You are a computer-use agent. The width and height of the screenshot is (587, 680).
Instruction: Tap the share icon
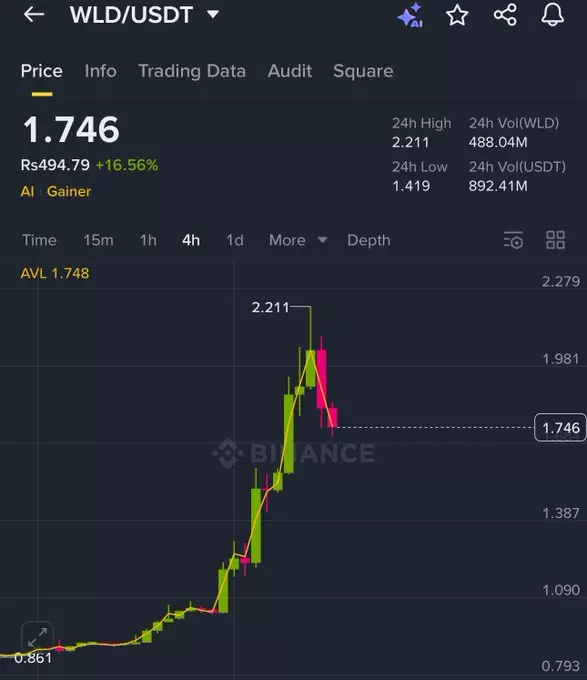click(505, 15)
